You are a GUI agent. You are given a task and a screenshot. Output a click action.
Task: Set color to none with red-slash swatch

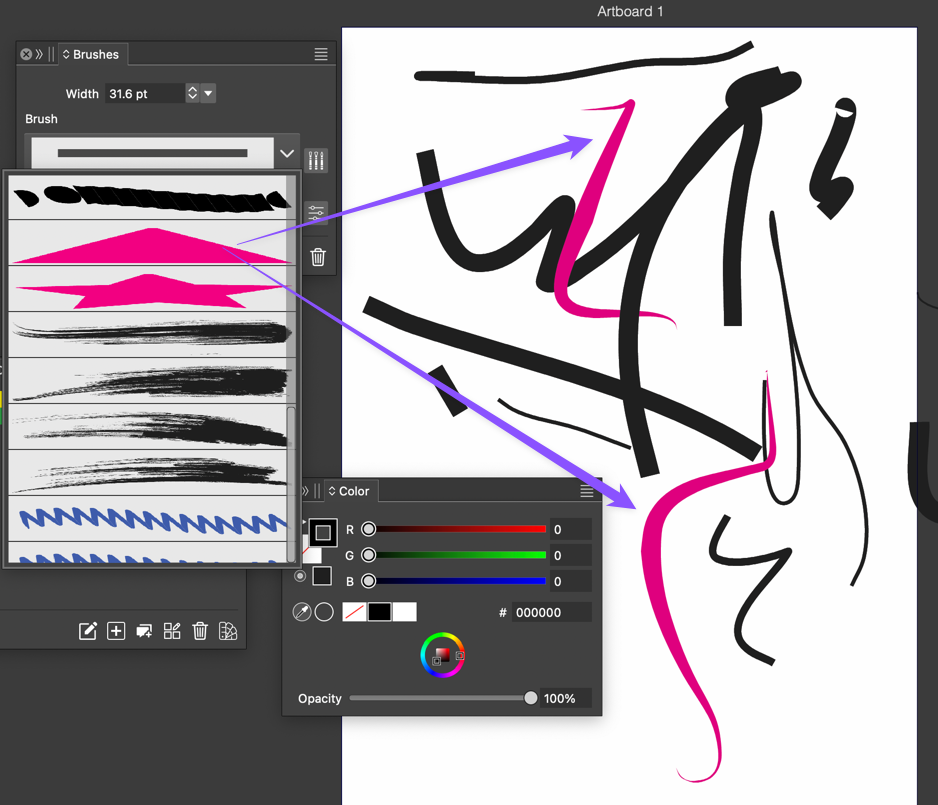(354, 612)
